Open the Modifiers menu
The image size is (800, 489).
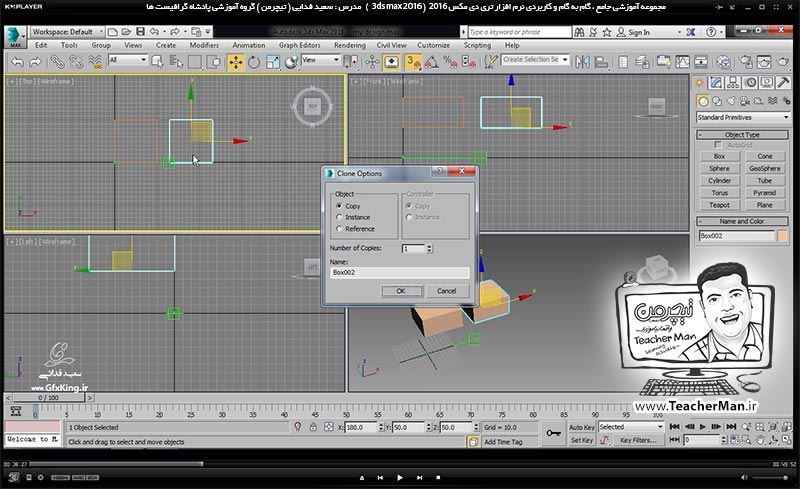(204, 45)
